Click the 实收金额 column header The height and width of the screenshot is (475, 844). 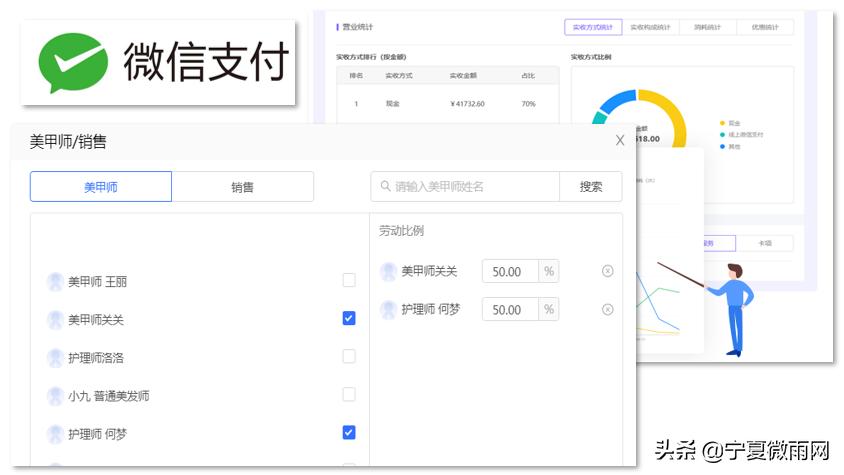coord(463,76)
